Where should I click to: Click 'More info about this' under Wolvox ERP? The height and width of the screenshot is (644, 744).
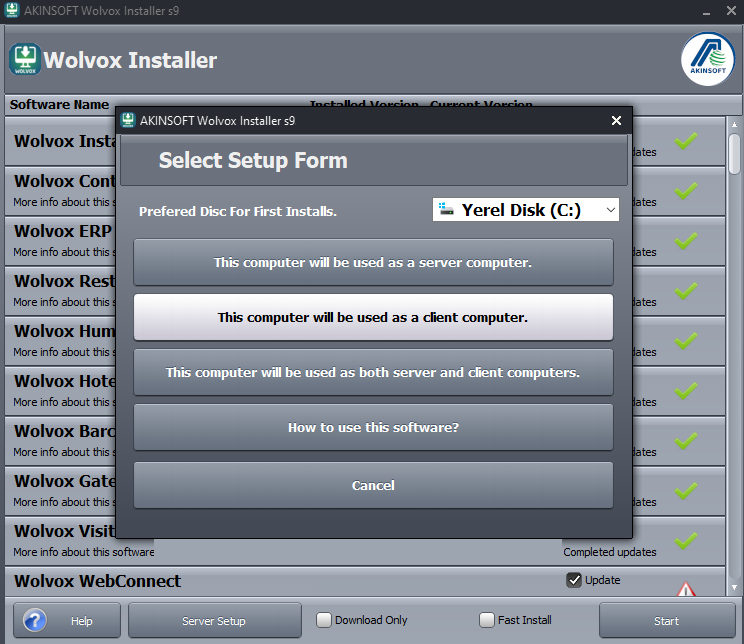[x=64, y=252]
